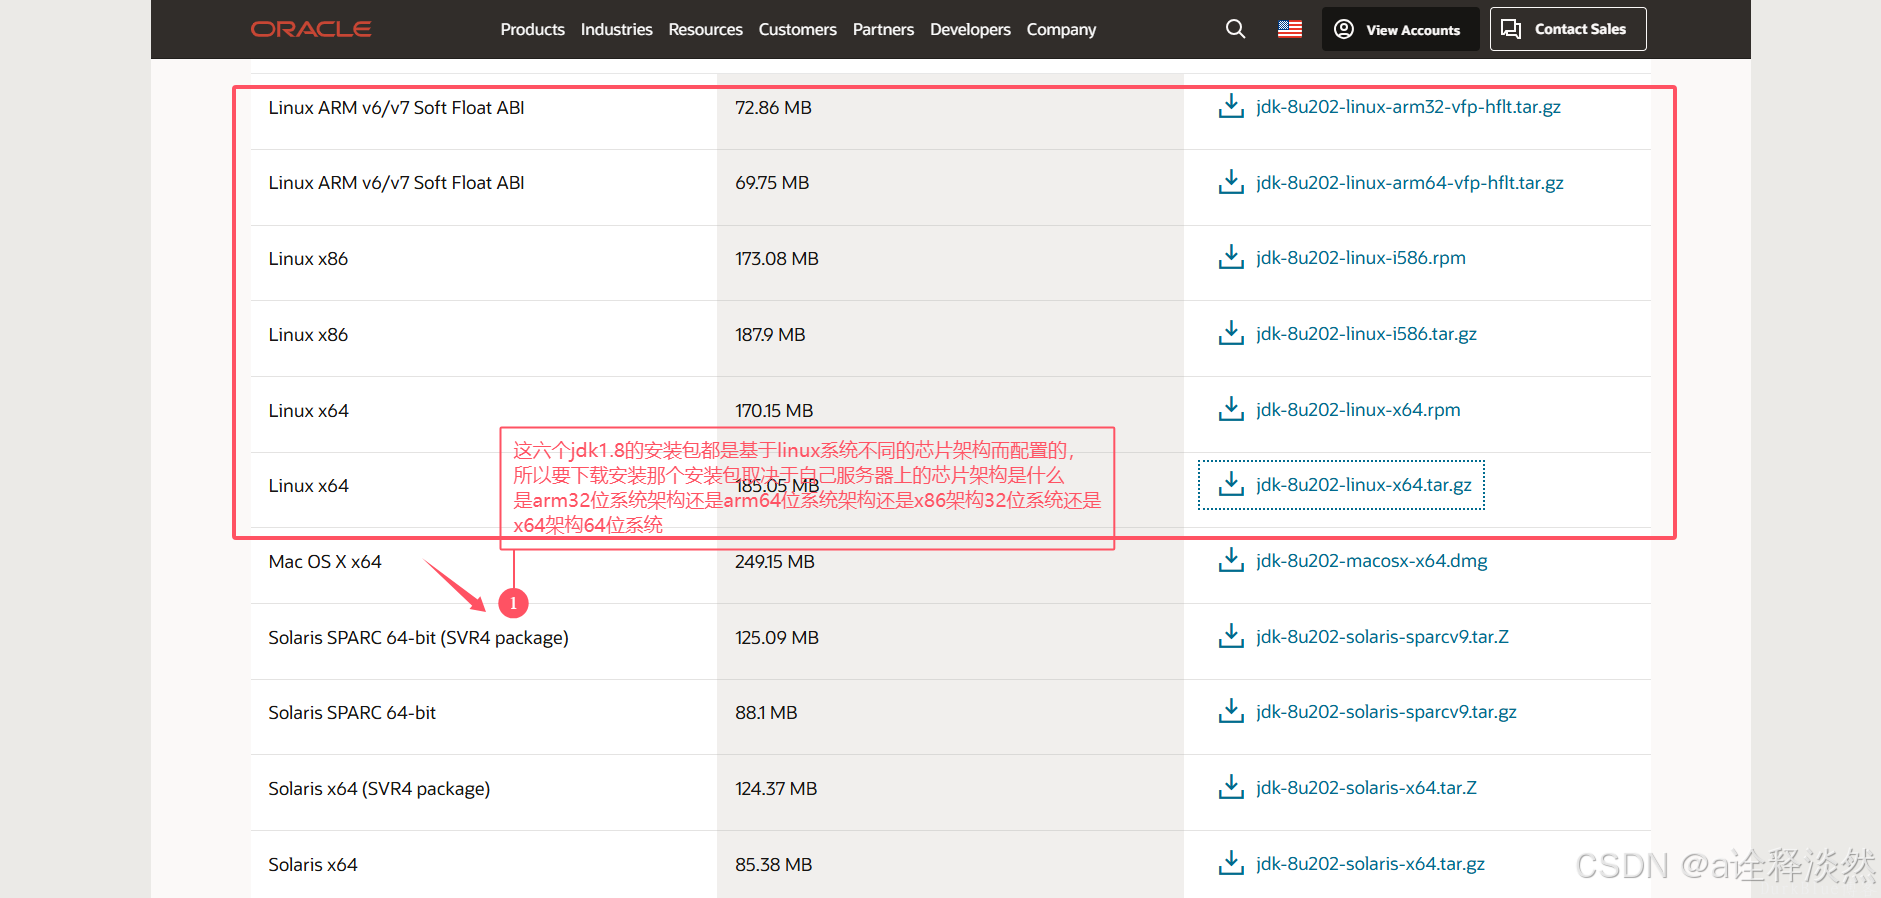Download jdk-8u202-linux-arm32-vfp-hflt.tar.gz link
The image size is (1881, 898).
point(1408,107)
